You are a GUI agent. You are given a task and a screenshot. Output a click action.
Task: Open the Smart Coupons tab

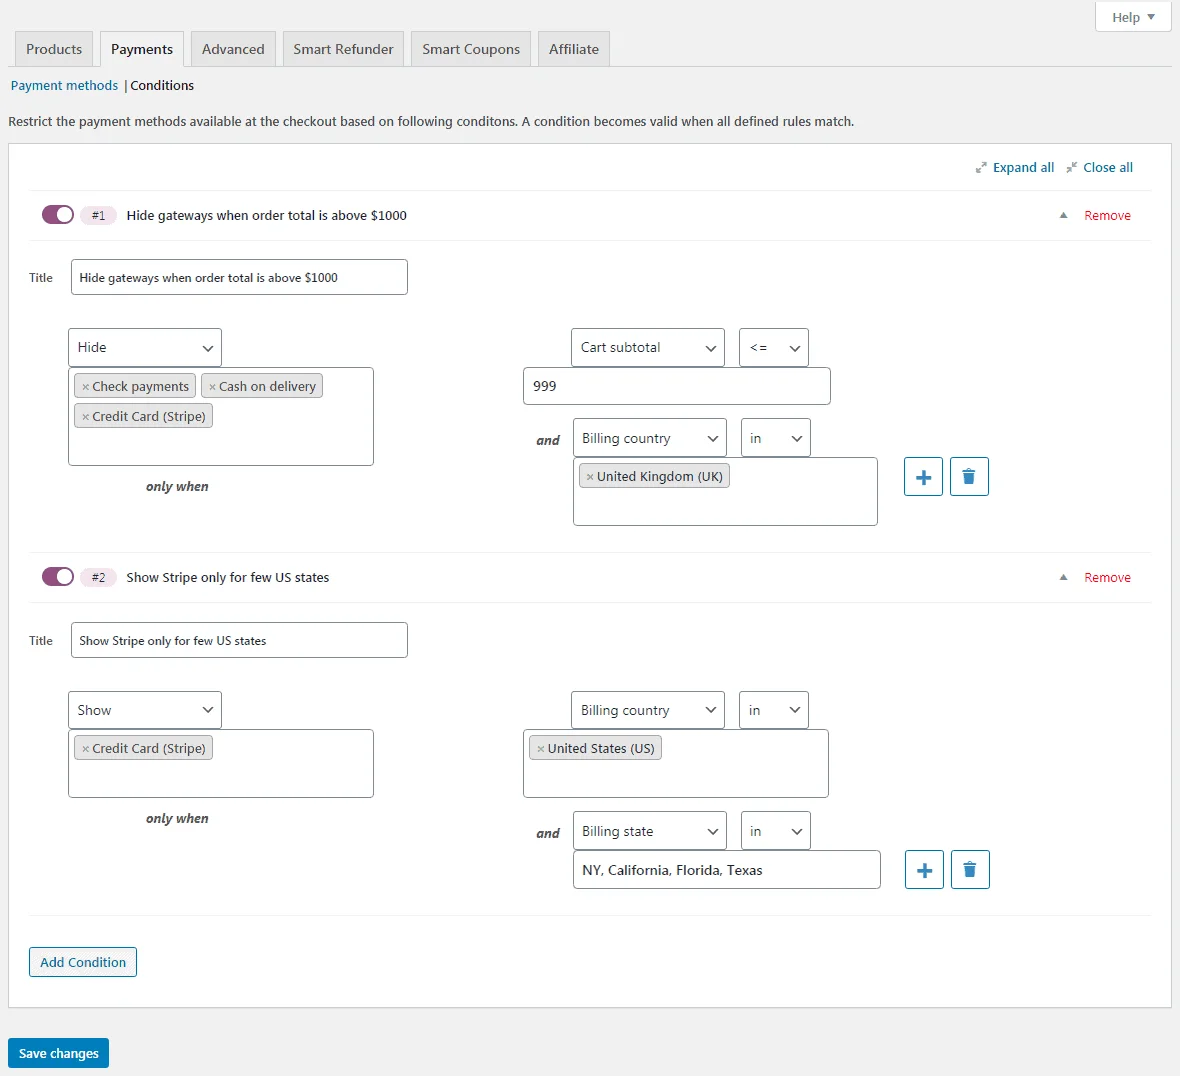471,49
